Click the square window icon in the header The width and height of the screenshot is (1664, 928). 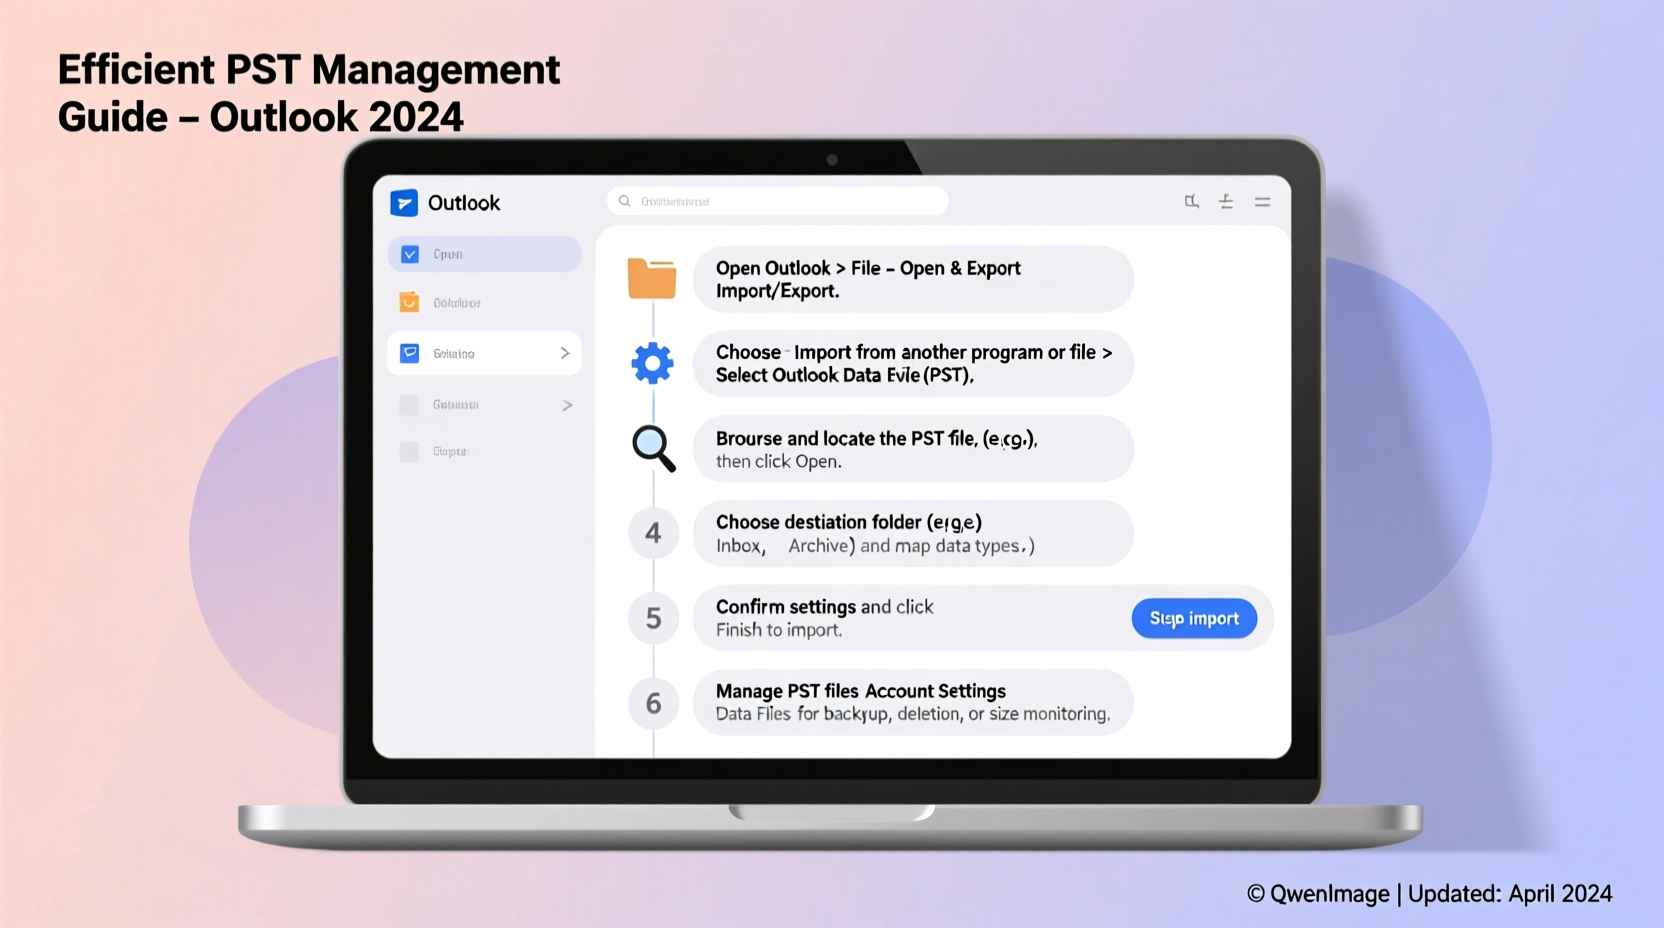1191,201
